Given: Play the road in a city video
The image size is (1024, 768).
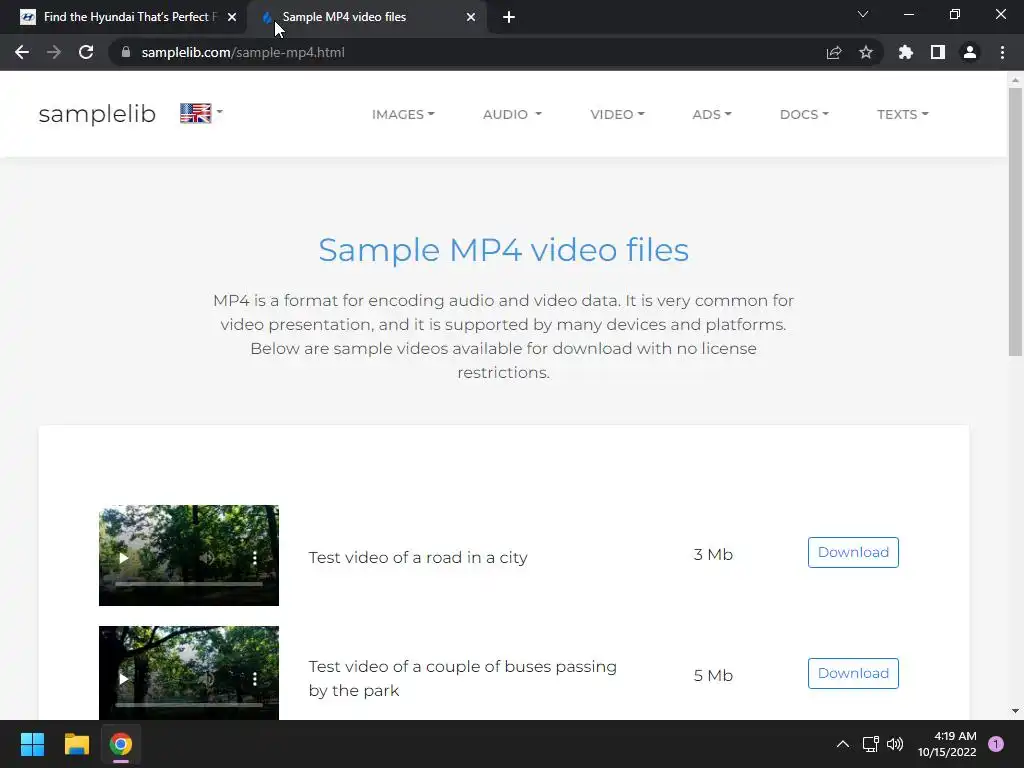Looking at the screenshot, I should click(123, 558).
